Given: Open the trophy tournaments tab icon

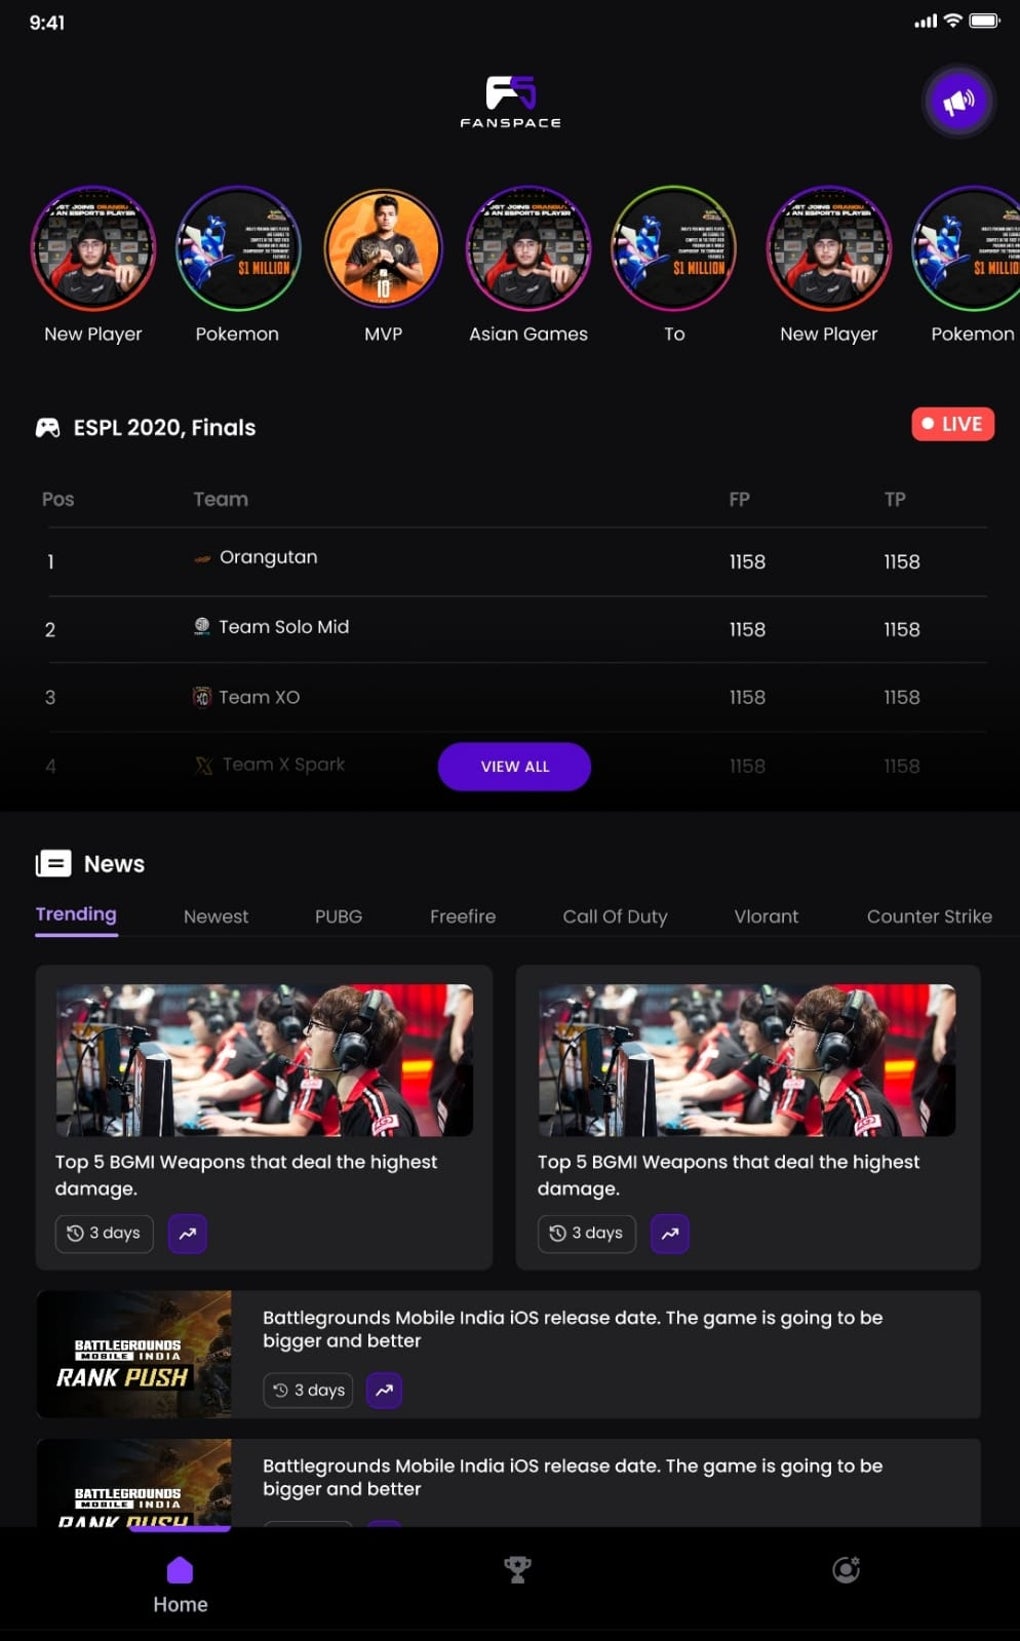Looking at the screenshot, I should click(517, 1569).
